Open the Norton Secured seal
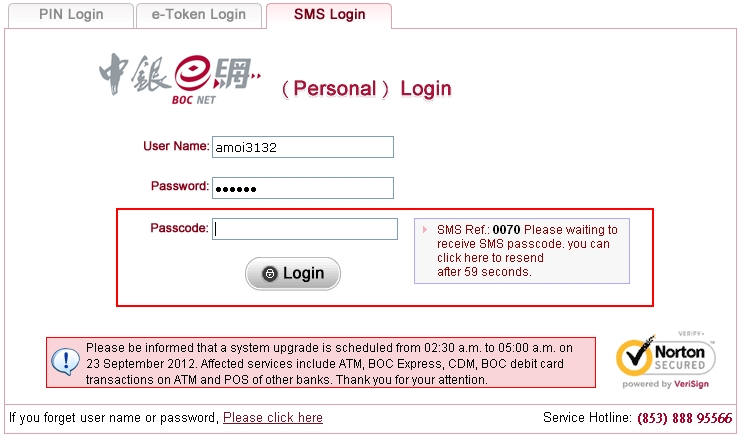Image resolution: width=740 pixels, height=437 pixels. pyautogui.click(x=665, y=361)
